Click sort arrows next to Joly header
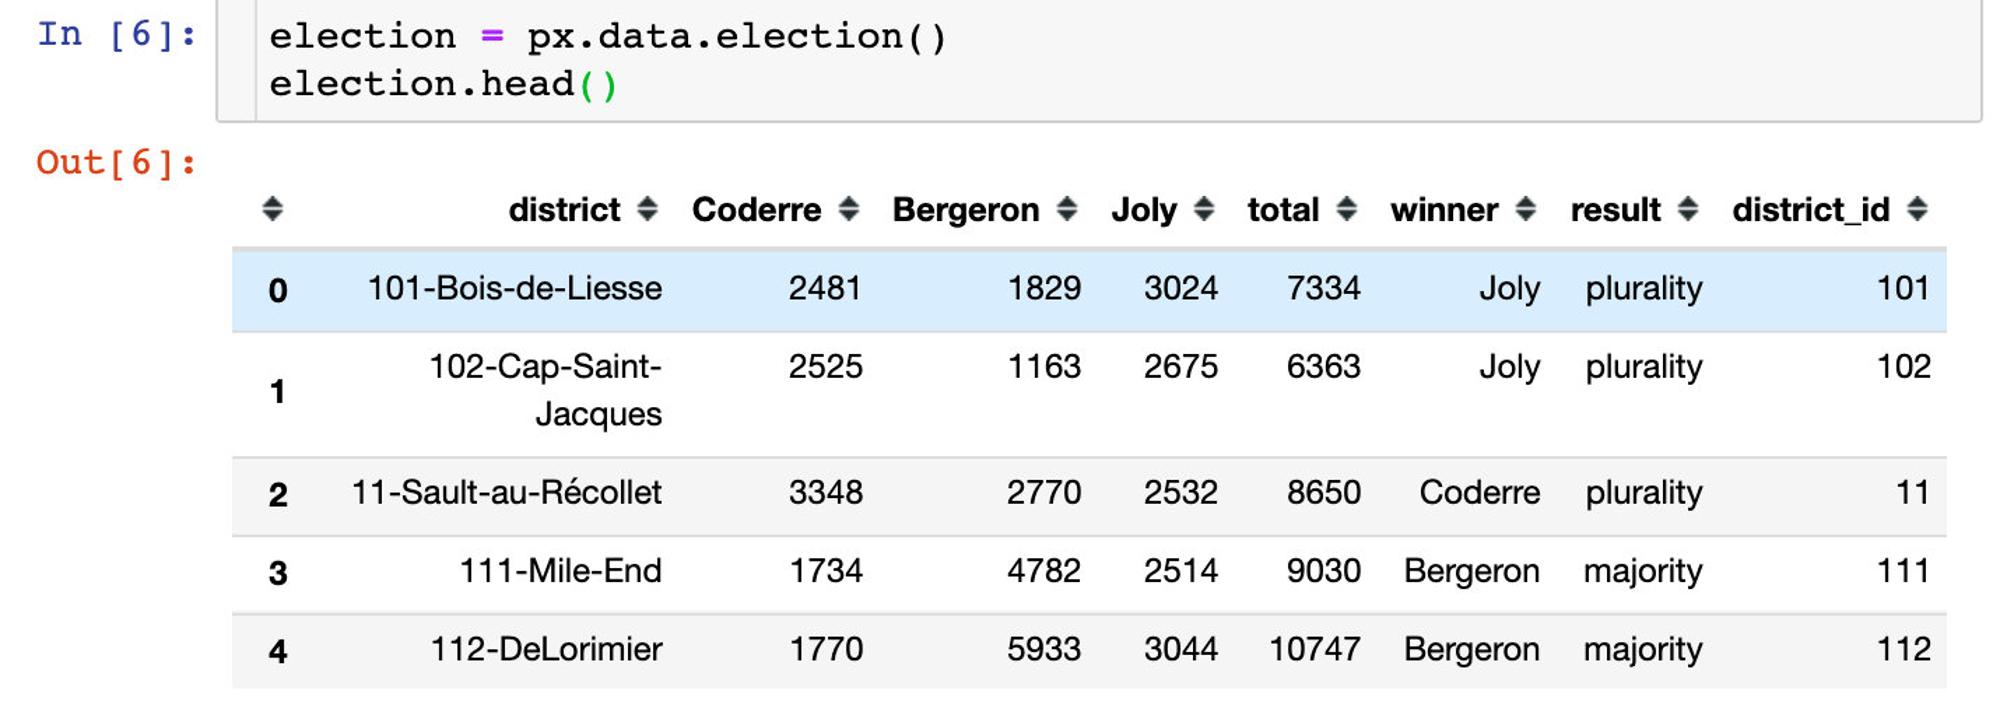 click(1204, 209)
